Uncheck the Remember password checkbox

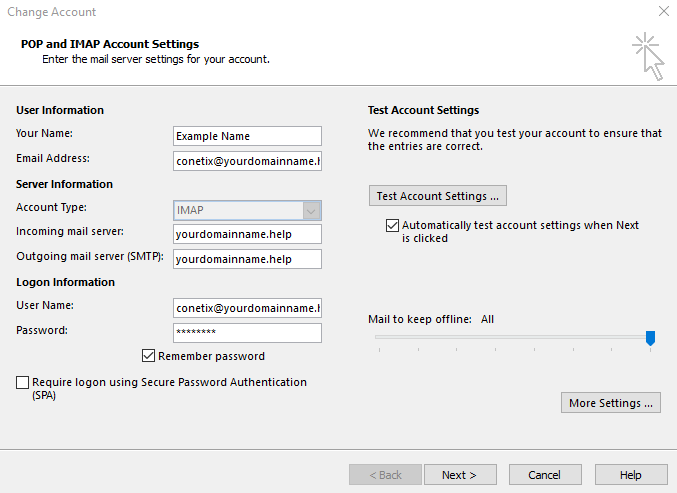point(149,356)
